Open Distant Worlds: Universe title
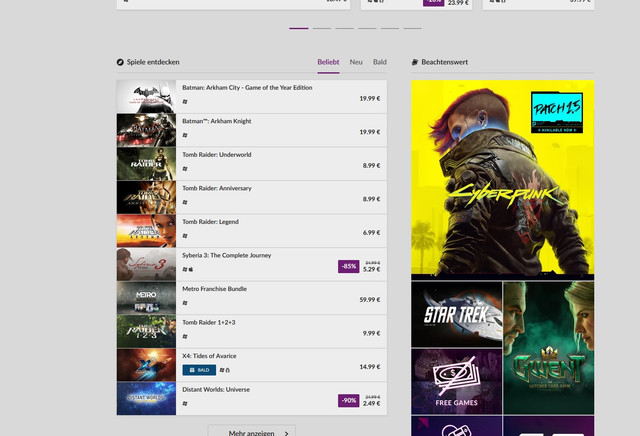640x436 pixels. pos(216,389)
